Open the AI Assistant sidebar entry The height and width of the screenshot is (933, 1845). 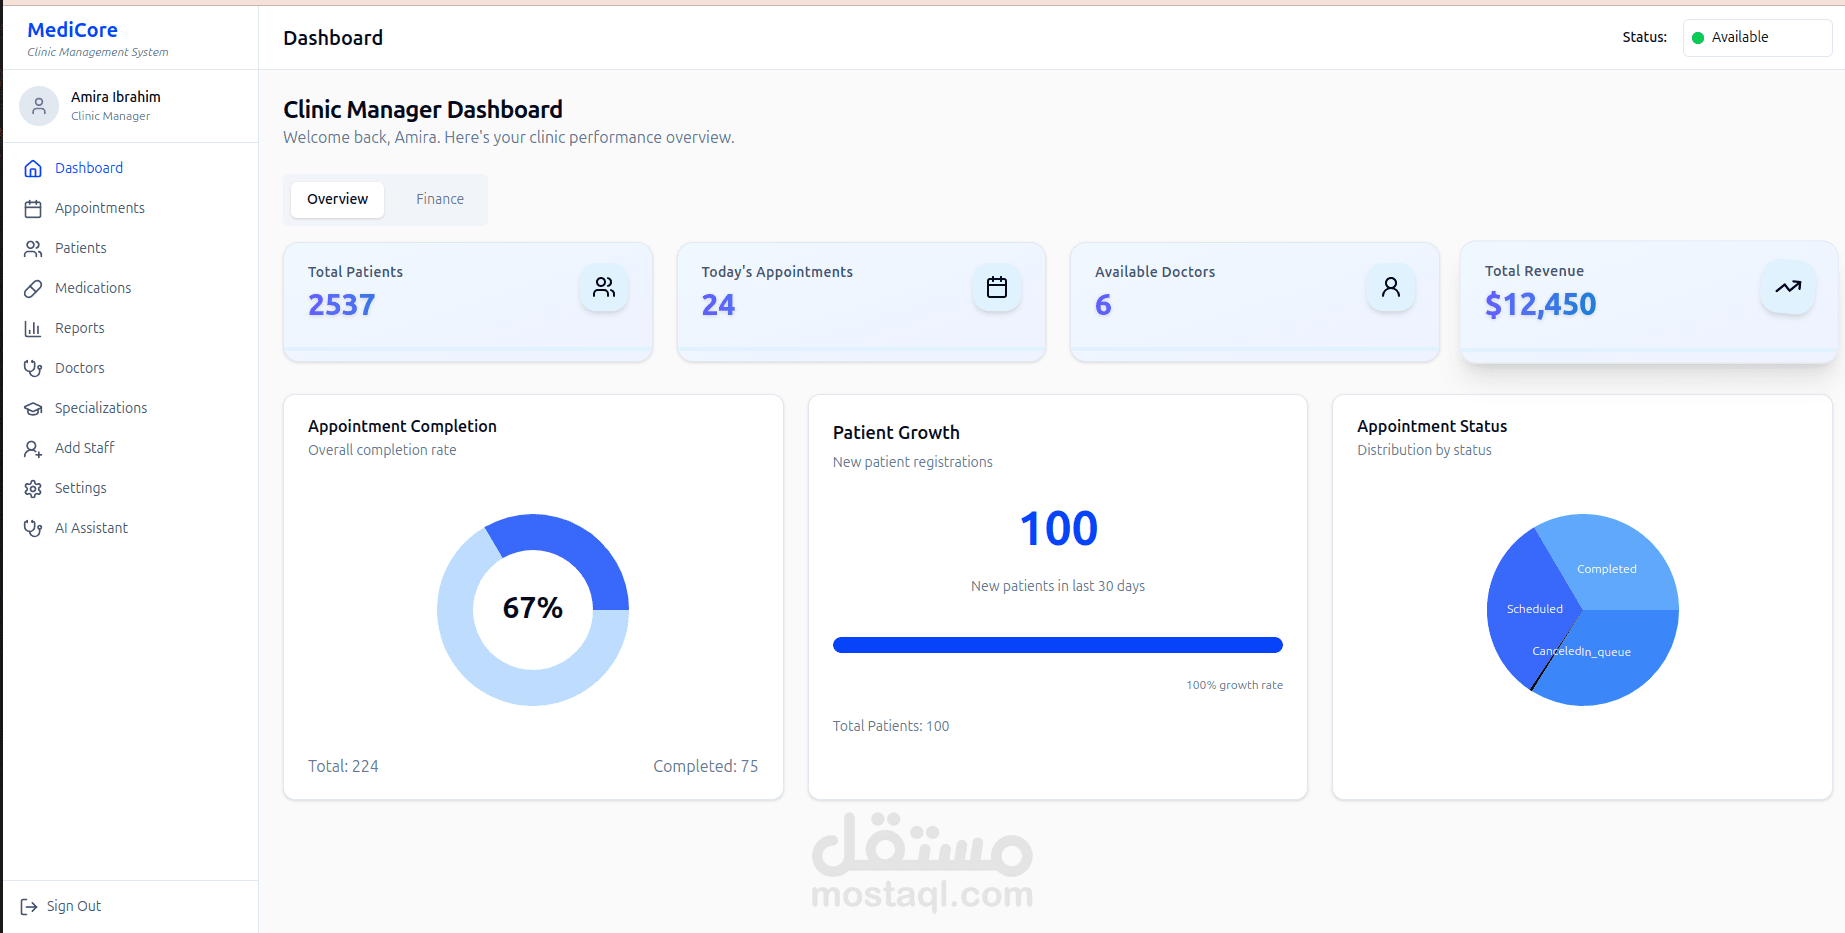tap(90, 527)
